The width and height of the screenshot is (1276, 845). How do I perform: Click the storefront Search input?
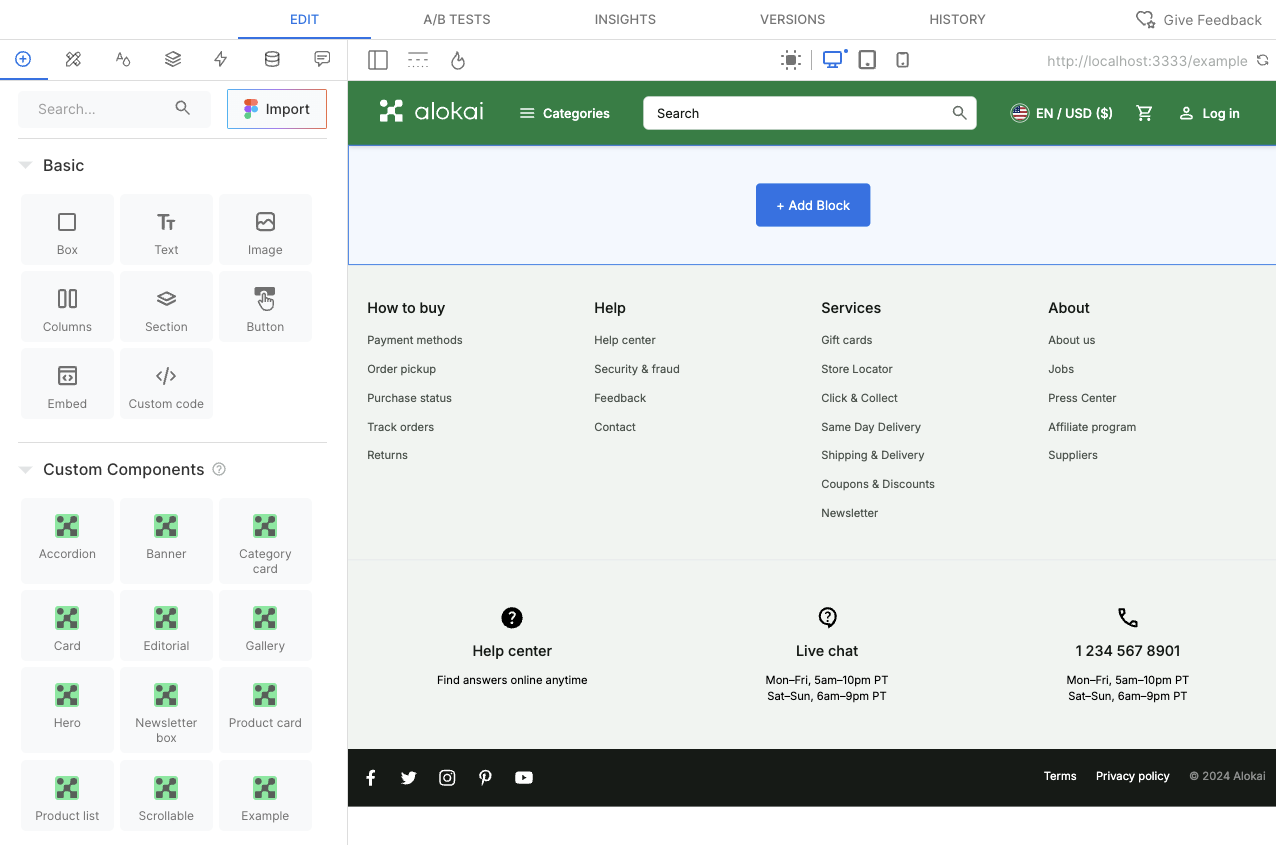click(810, 113)
